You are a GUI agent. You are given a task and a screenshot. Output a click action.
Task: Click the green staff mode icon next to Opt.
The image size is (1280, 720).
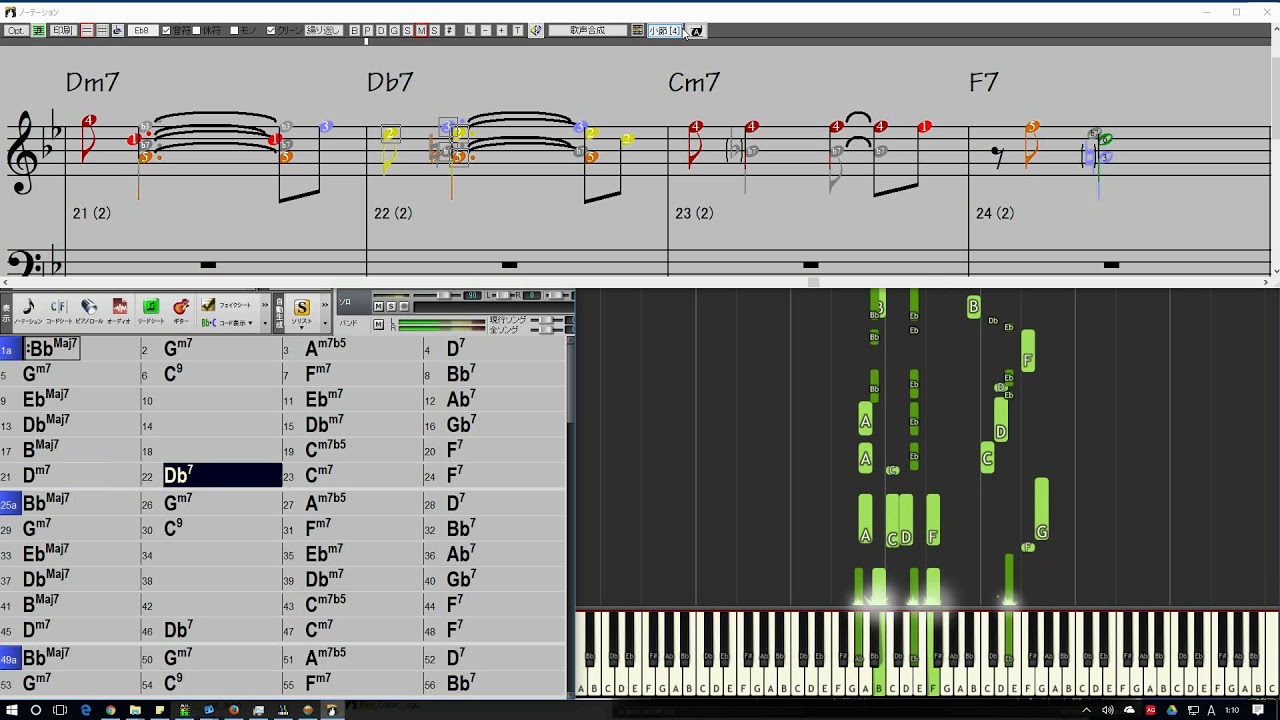38,31
